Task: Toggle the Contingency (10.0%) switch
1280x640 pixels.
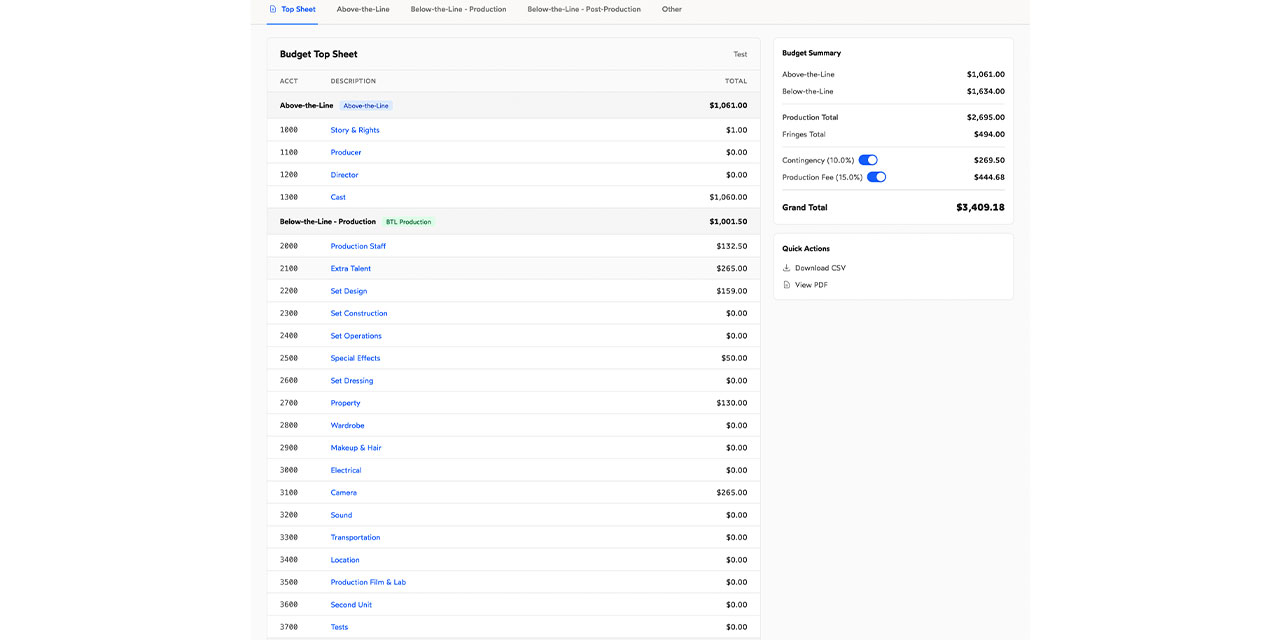Action: pyautogui.click(x=868, y=160)
